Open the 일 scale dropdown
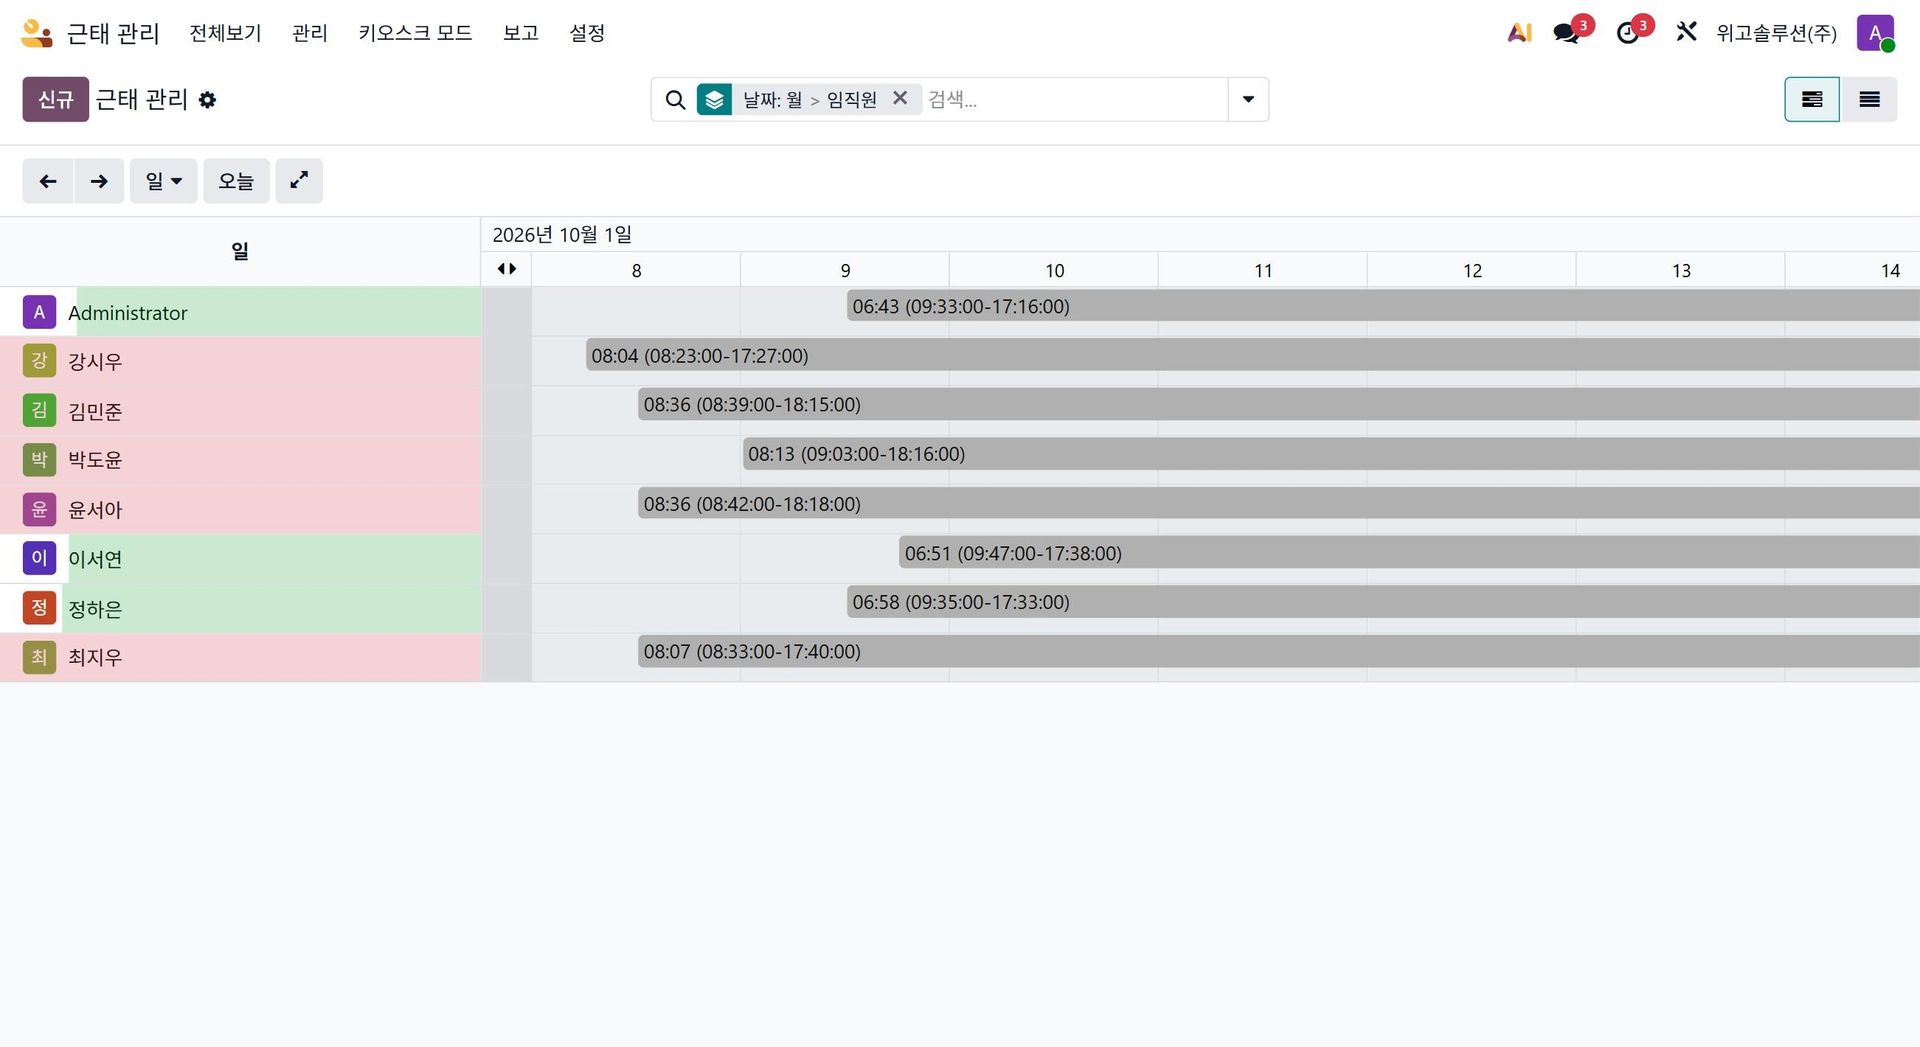Screen dimensions: 1920x1047 pyautogui.click(x=163, y=181)
